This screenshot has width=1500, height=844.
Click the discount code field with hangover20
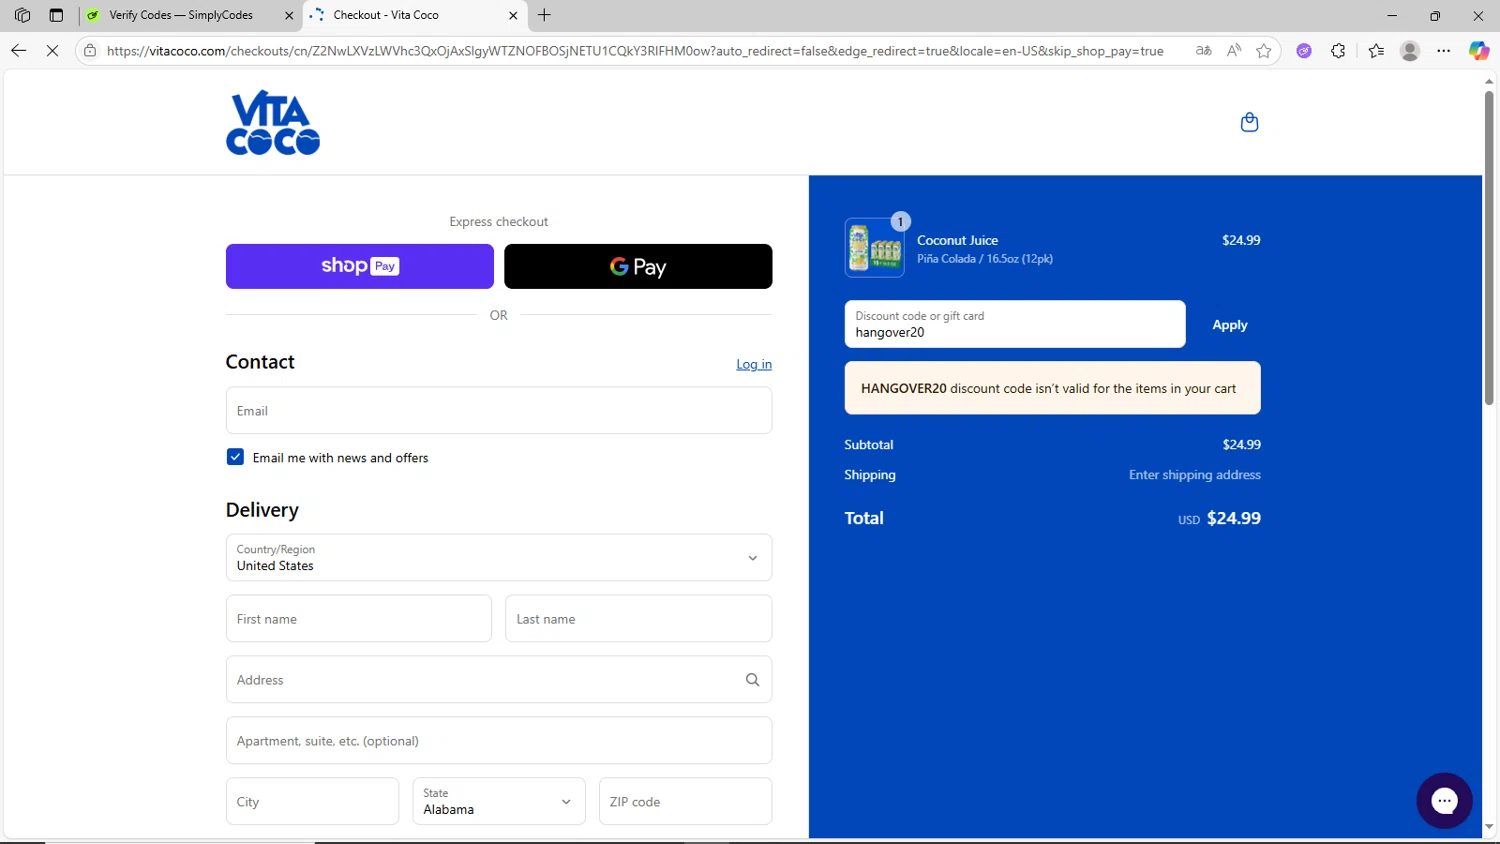[x=1015, y=324]
